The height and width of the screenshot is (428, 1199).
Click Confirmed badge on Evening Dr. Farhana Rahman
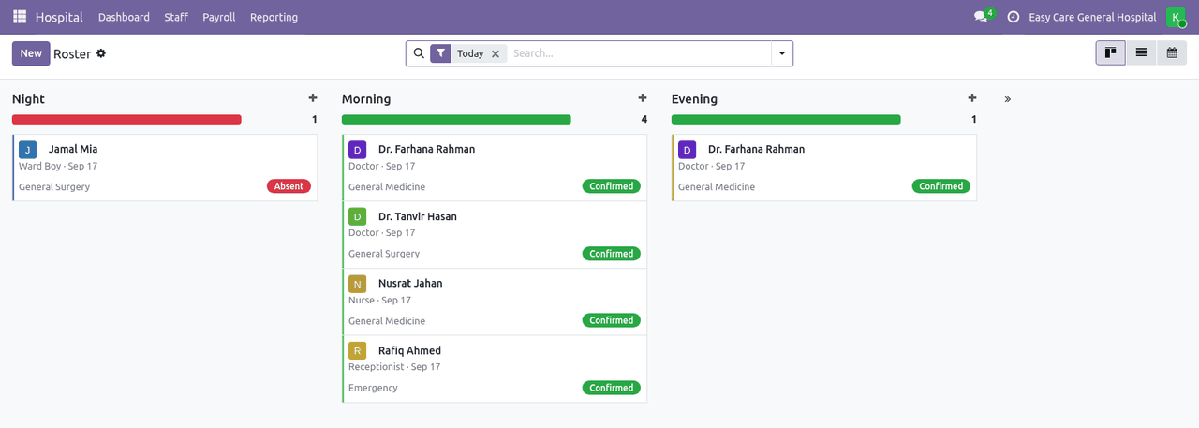(941, 186)
